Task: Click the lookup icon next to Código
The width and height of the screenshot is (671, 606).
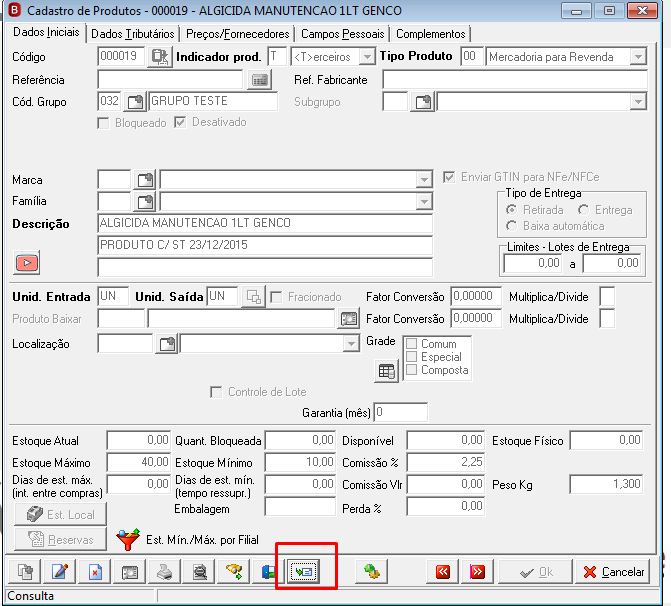Action: (x=160, y=57)
